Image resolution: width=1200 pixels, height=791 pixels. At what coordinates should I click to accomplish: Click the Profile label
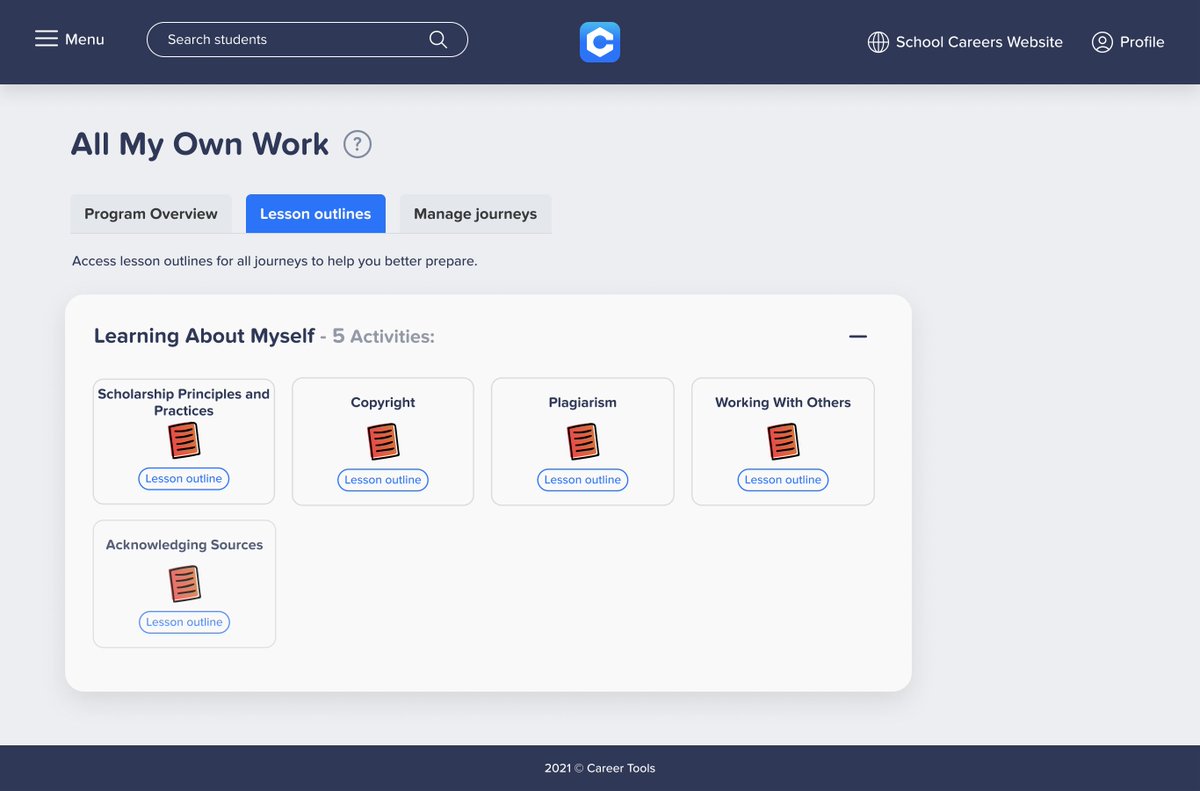tap(1142, 42)
